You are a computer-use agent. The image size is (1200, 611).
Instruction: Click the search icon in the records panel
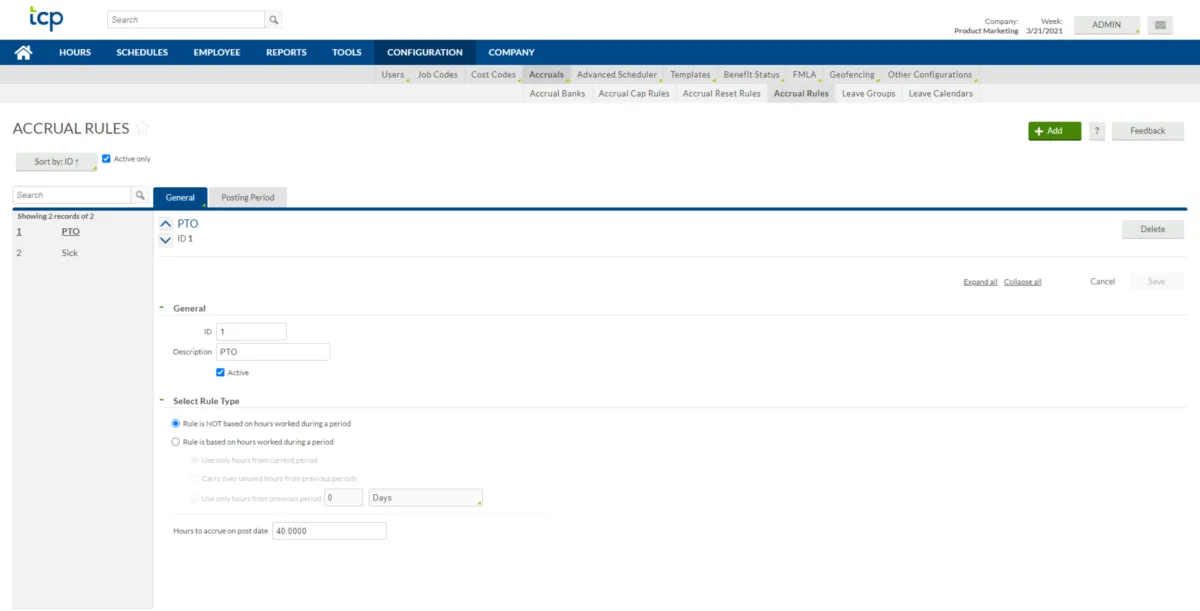tap(139, 194)
